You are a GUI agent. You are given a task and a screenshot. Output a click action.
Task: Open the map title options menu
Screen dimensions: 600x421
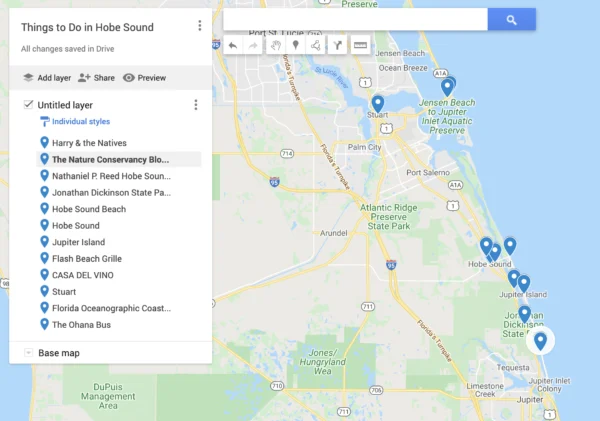200,26
